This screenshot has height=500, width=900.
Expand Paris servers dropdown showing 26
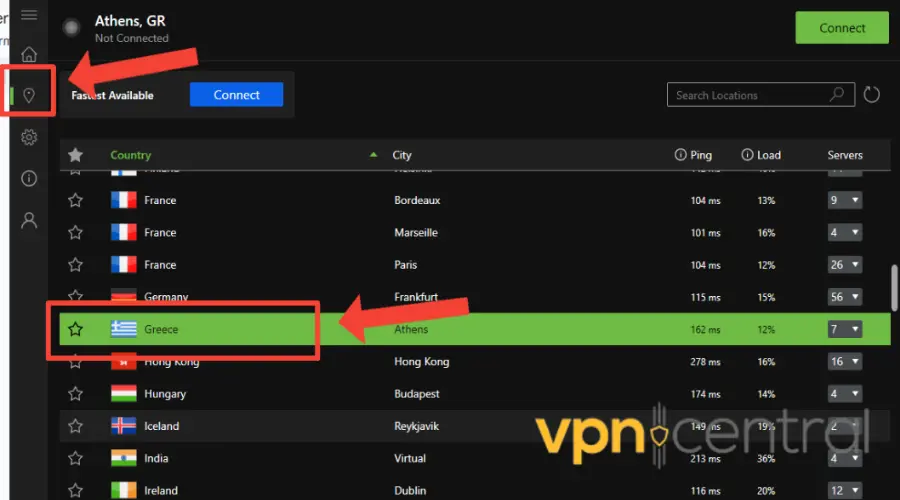click(x=844, y=265)
